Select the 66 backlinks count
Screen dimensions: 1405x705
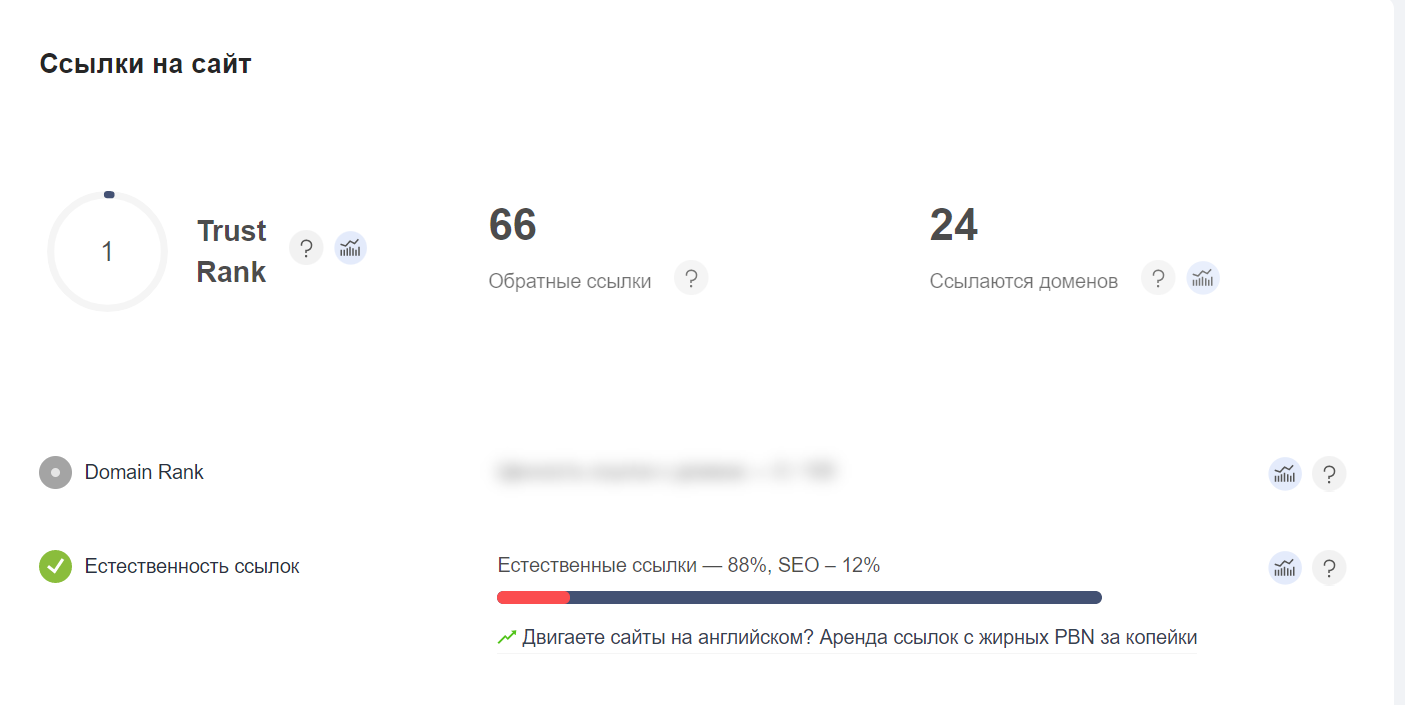513,225
